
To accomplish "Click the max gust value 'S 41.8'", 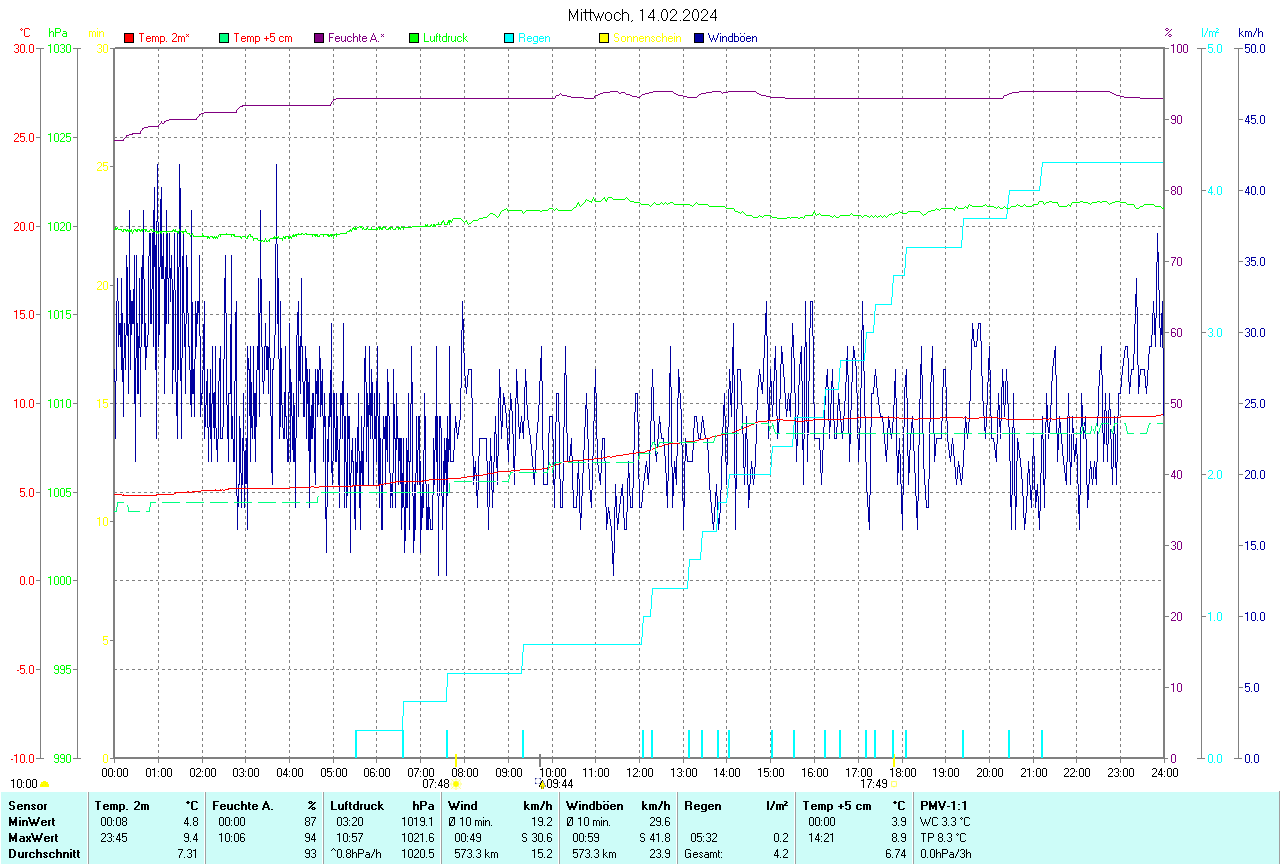I will [655, 837].
